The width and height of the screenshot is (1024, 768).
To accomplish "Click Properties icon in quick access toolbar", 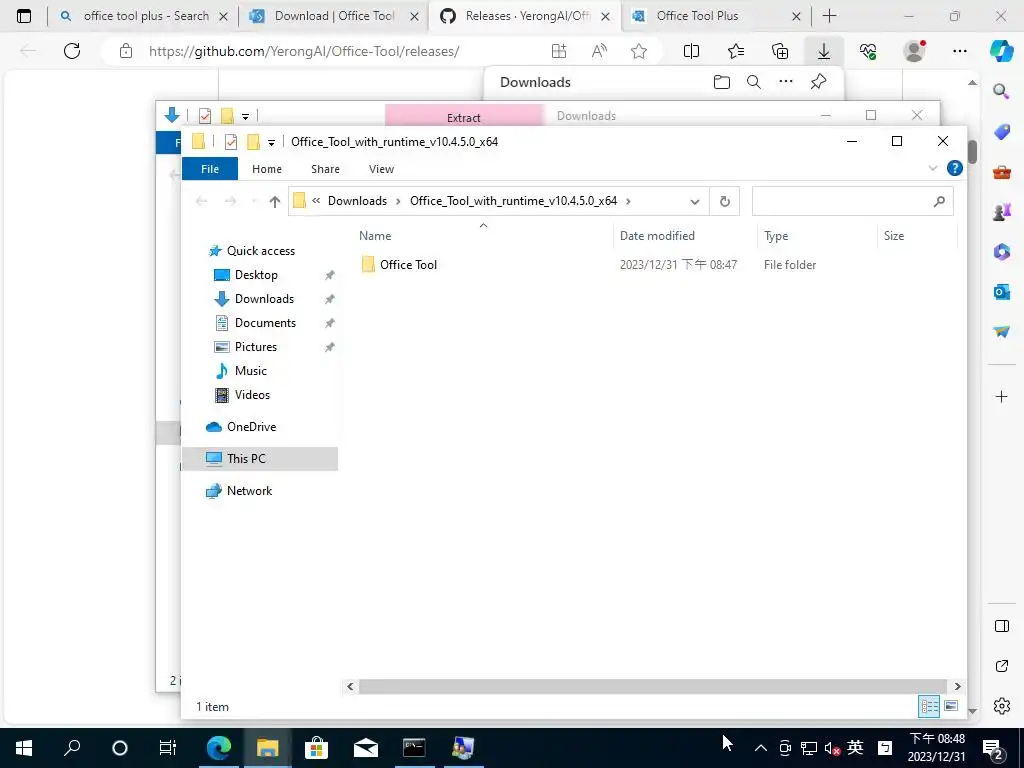I will 231,142.
